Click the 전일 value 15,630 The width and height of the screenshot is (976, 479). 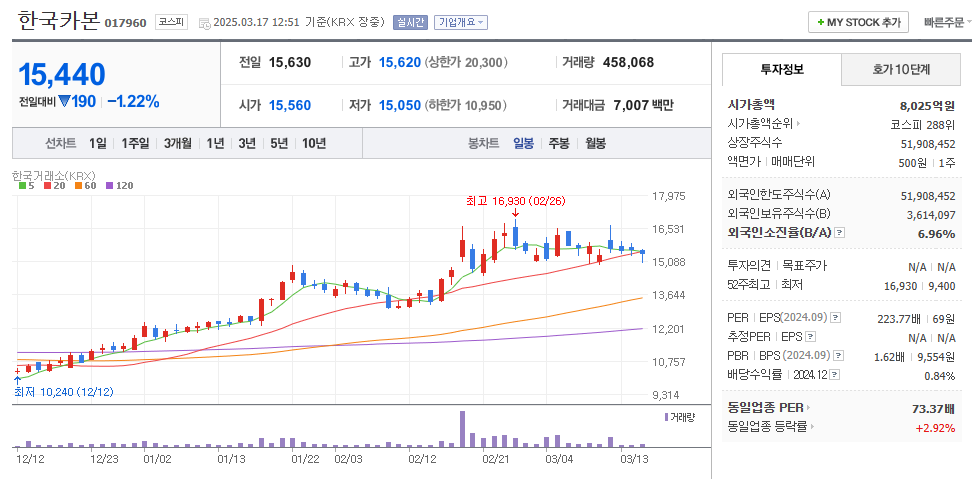click(x=289, y=62)
